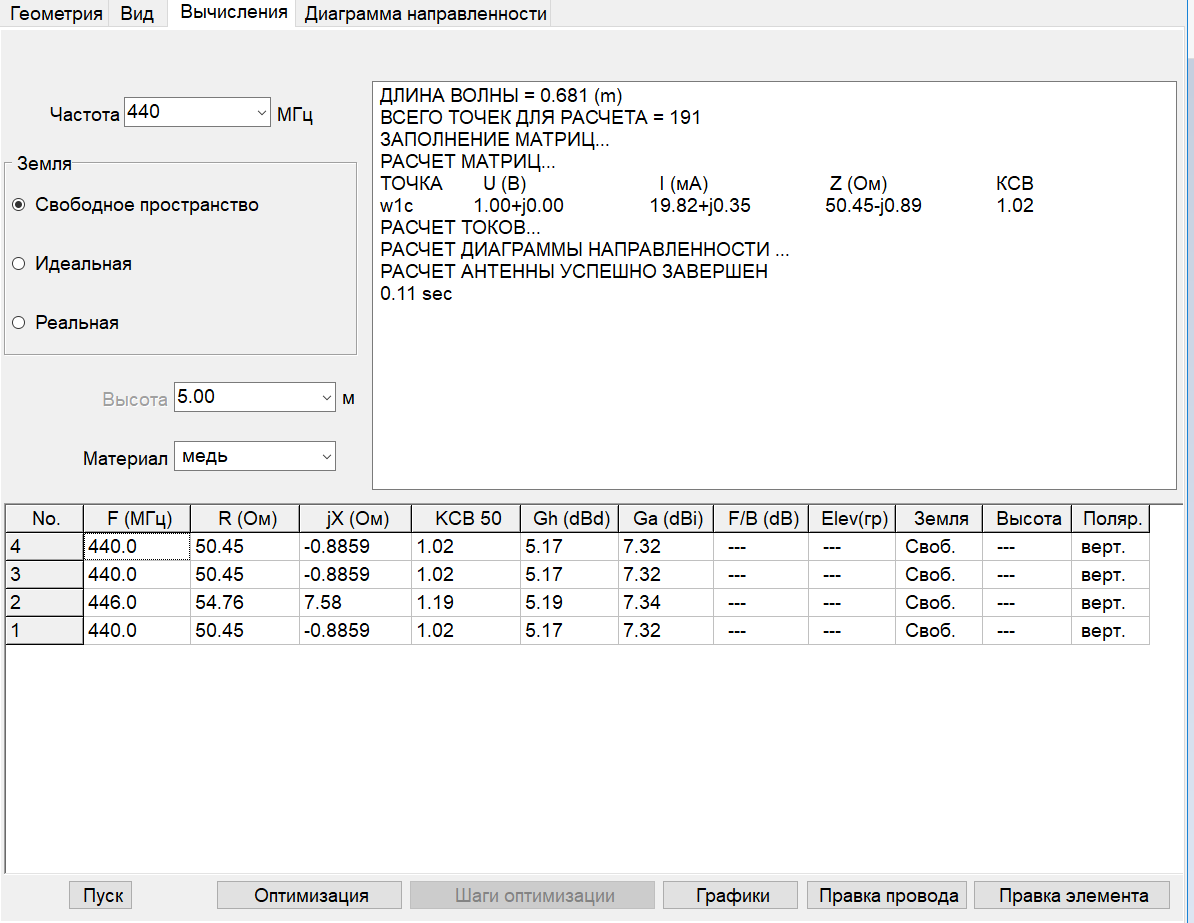Click the КСВ 50 column header

466,519
